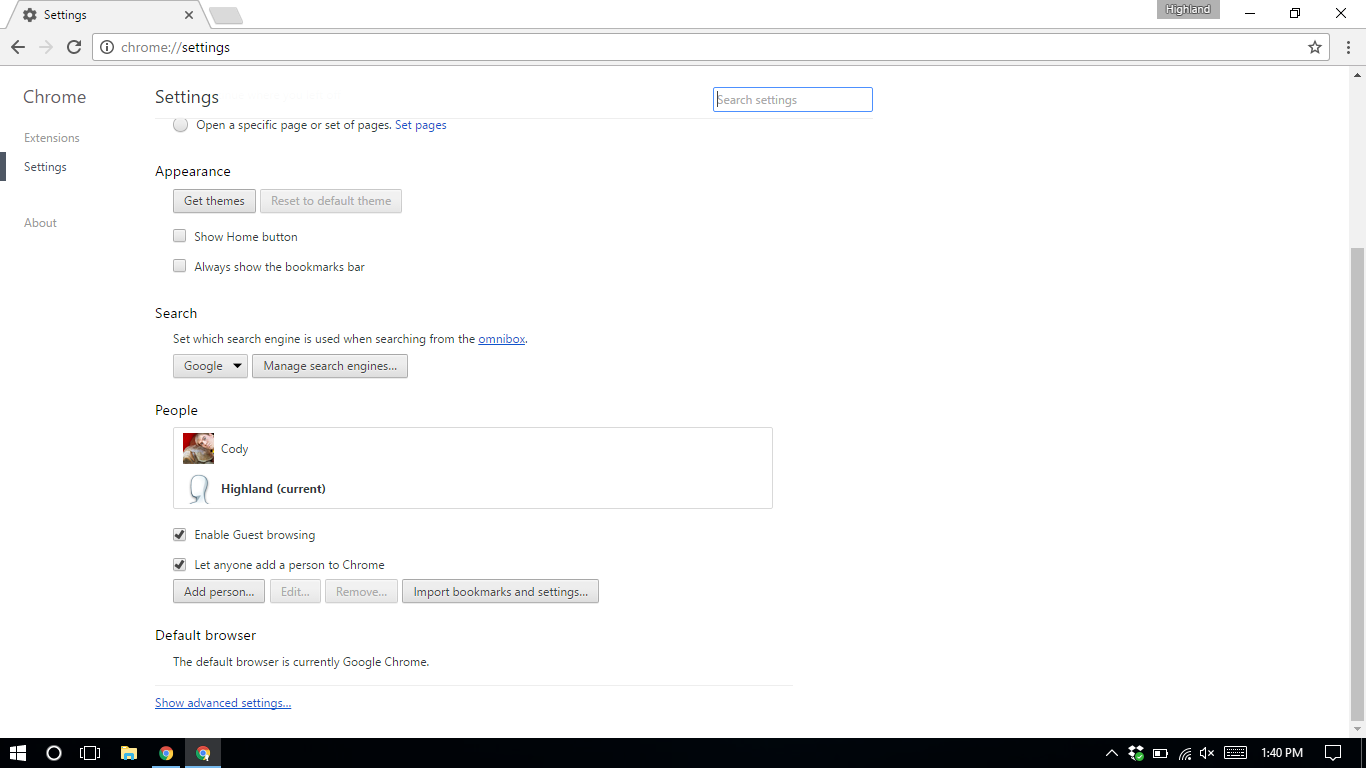Enable Show Home button checkbox

[x=180, y=236]
